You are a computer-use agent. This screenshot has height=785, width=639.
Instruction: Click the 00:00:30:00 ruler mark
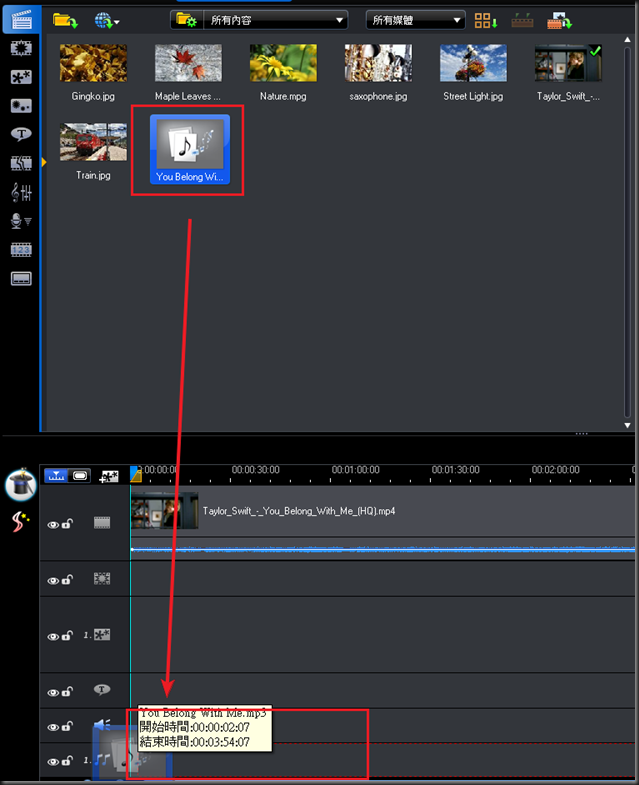pos(255,470)
